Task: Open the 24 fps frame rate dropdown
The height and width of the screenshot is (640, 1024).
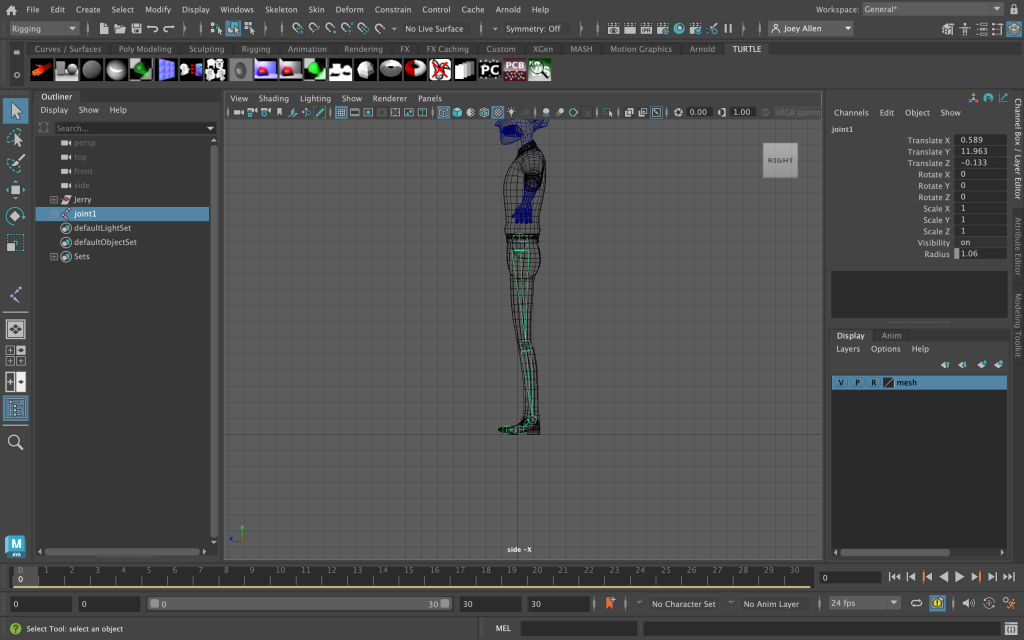Action: (864, 603)
